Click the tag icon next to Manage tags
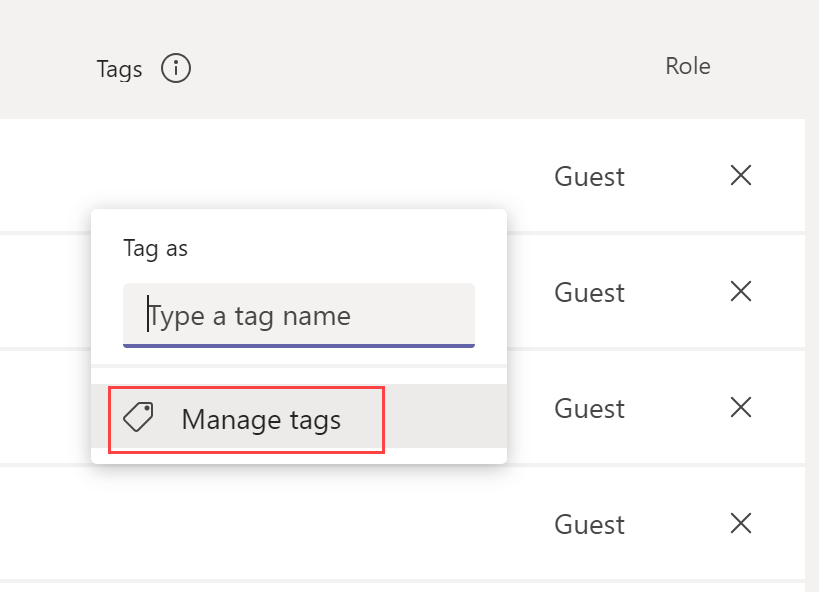The image size is (819, 592). tap(138, 417)
